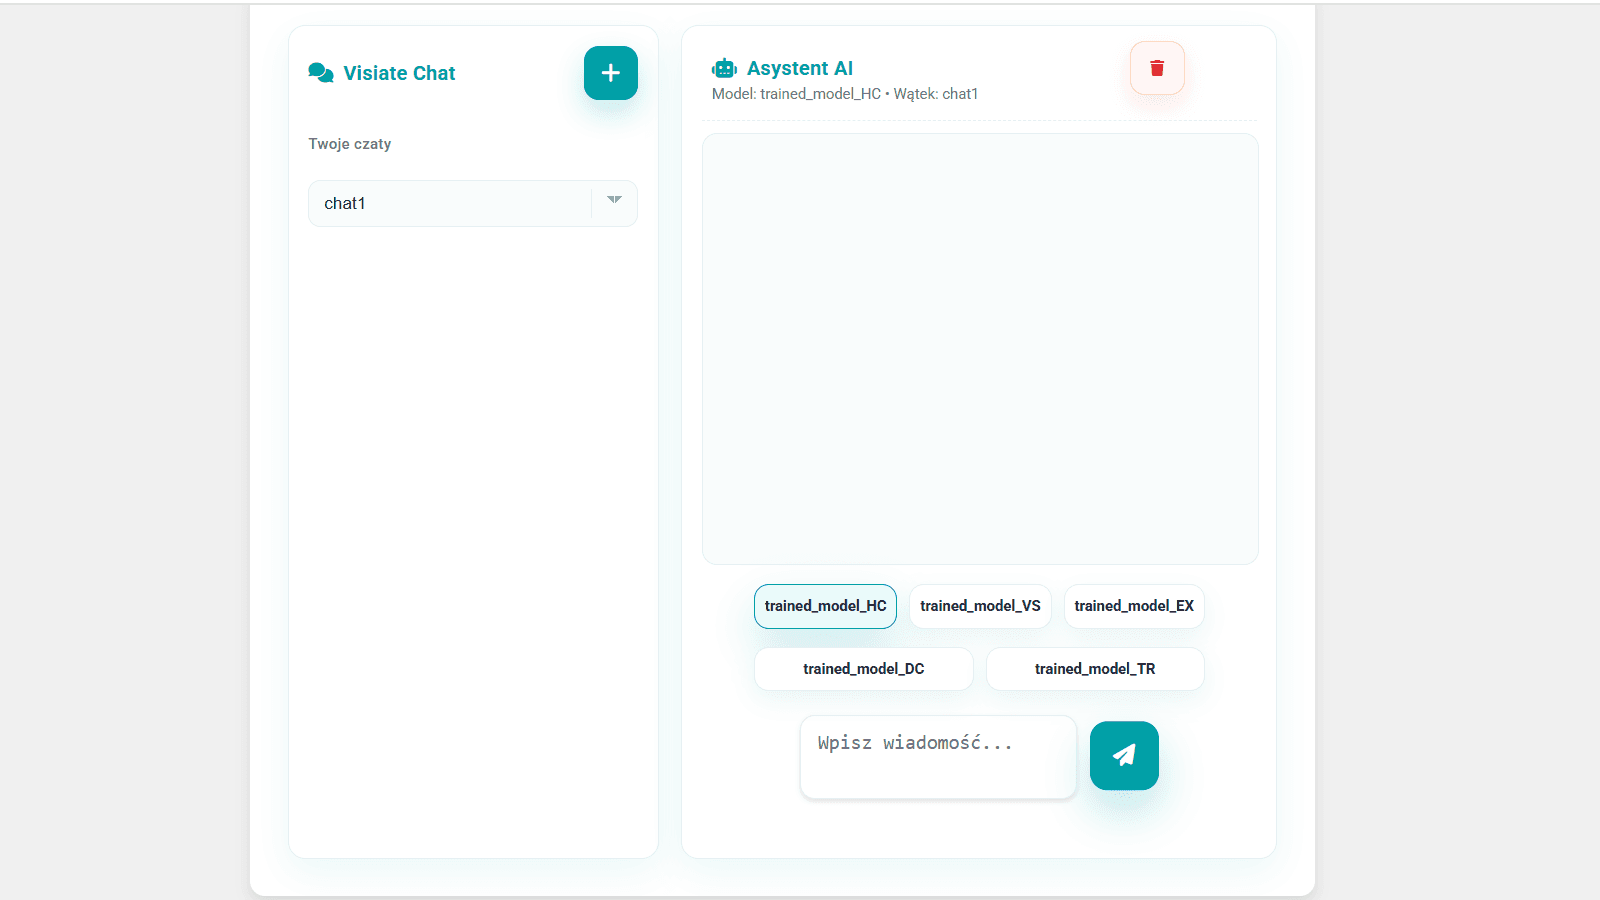Choose the trained_model_EX model
Image resolution: width=1600 pixels, height=900 pixels.
coord(1134,606)
